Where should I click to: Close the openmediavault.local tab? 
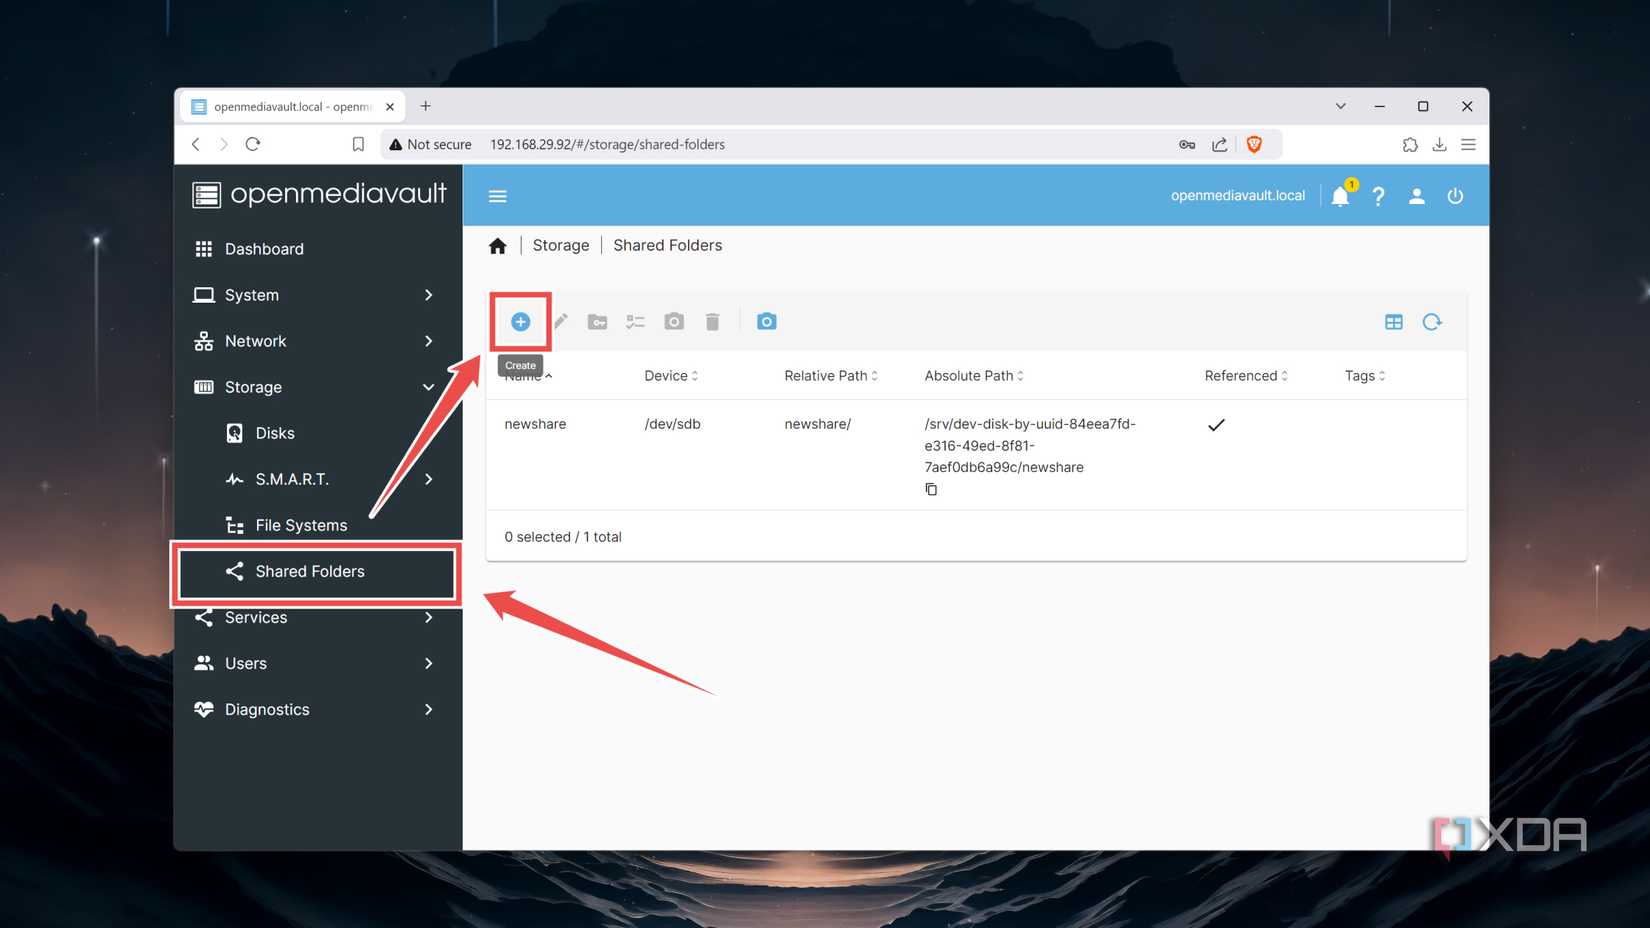click(390, 107)
